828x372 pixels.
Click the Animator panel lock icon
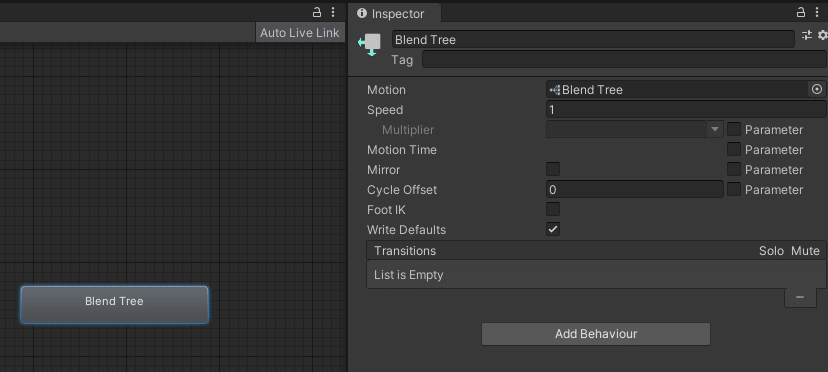point(317,12)
